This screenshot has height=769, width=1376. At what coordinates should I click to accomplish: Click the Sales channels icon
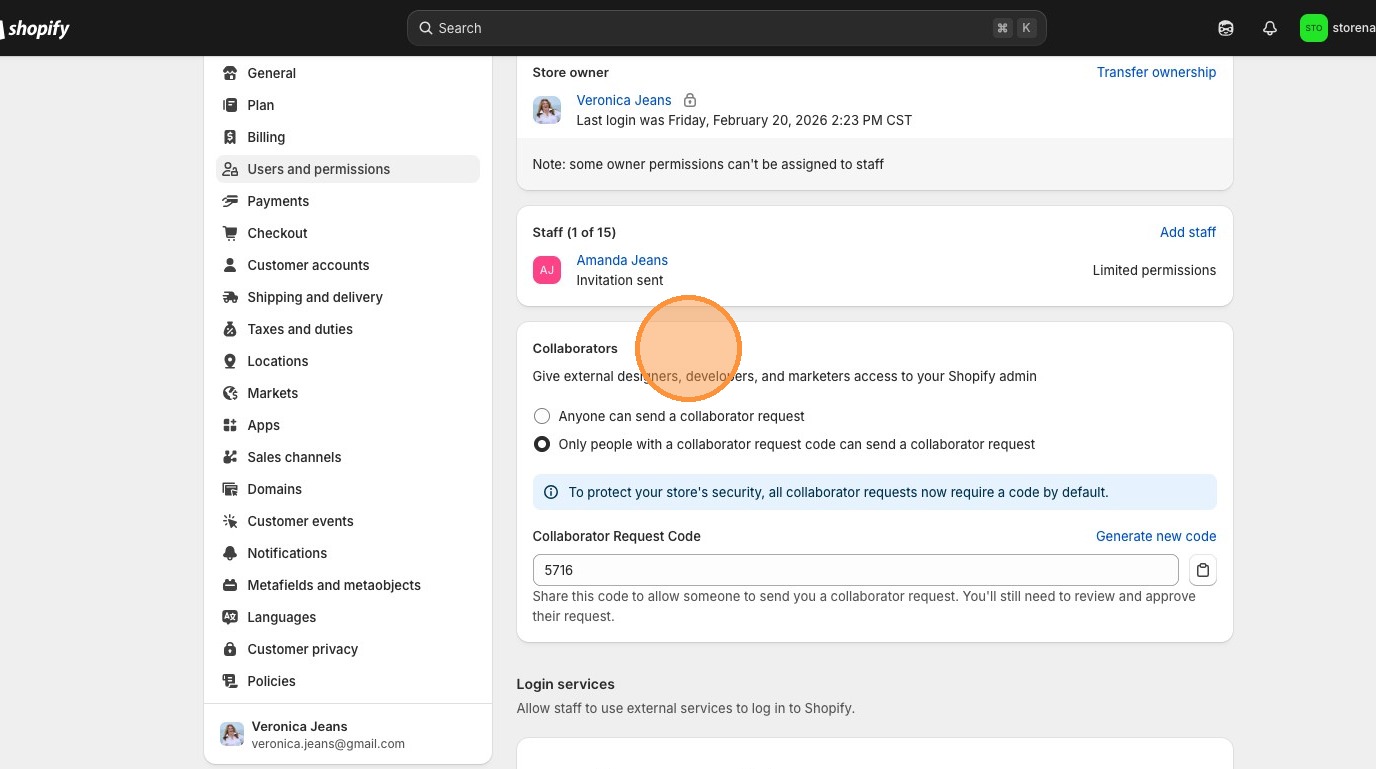[230, 457]
